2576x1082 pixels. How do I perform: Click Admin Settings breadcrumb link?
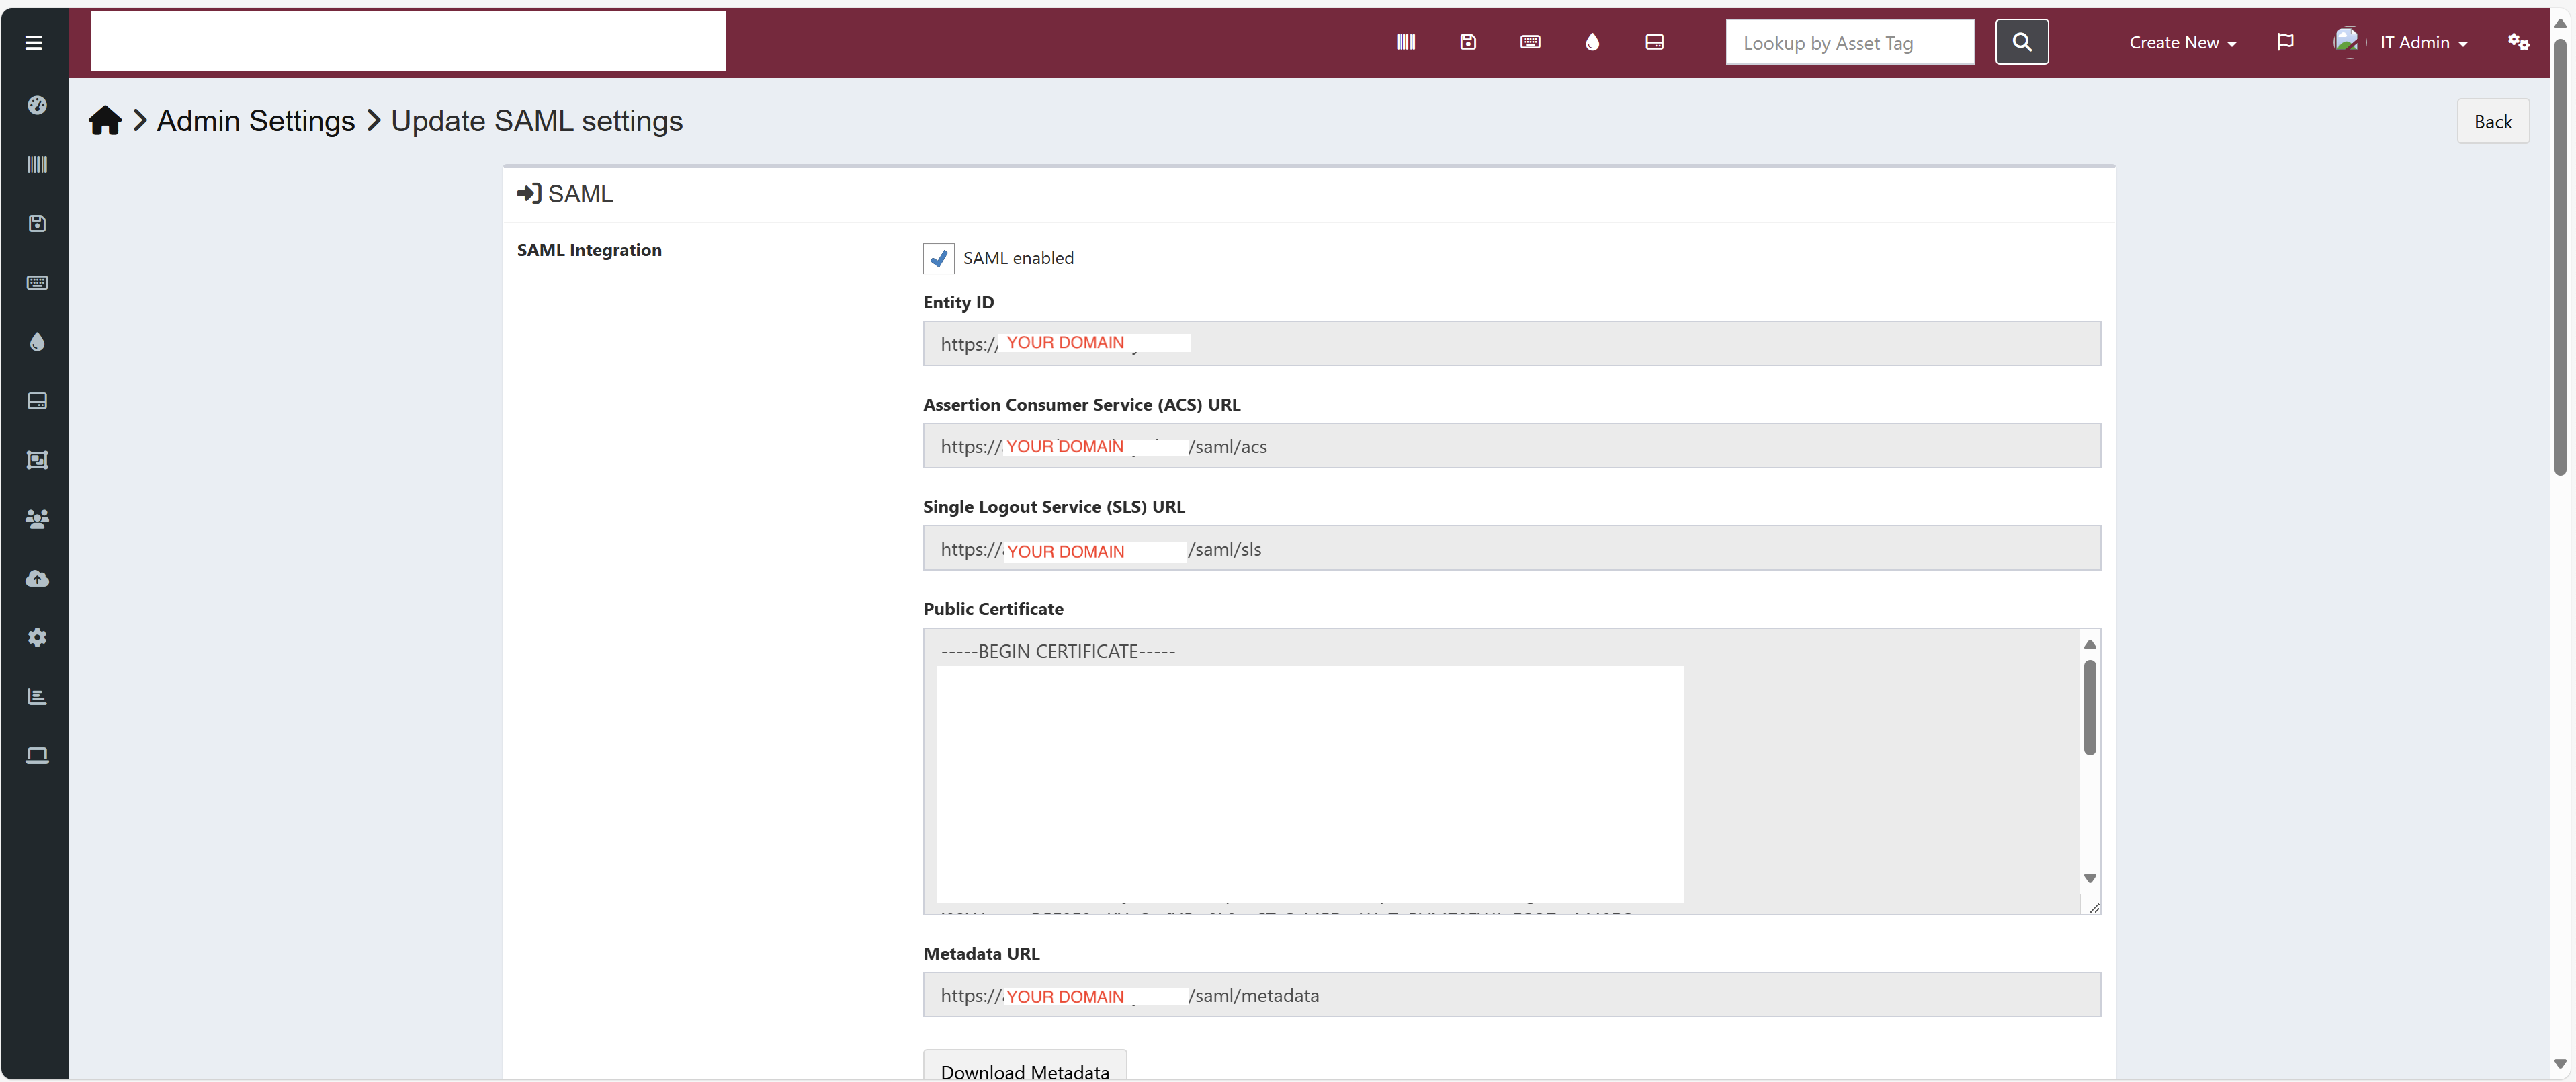point(256,120)
